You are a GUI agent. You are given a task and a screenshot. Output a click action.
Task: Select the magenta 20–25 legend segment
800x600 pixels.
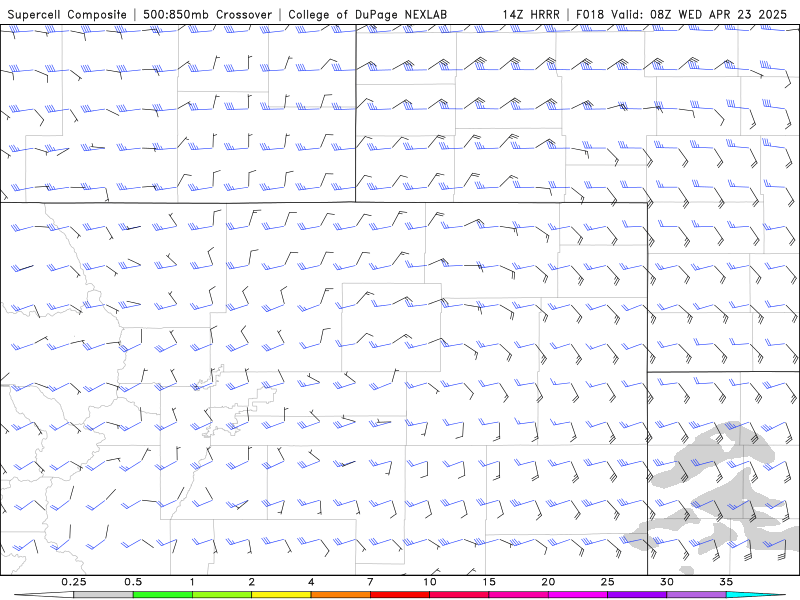[x=578, y=595]
